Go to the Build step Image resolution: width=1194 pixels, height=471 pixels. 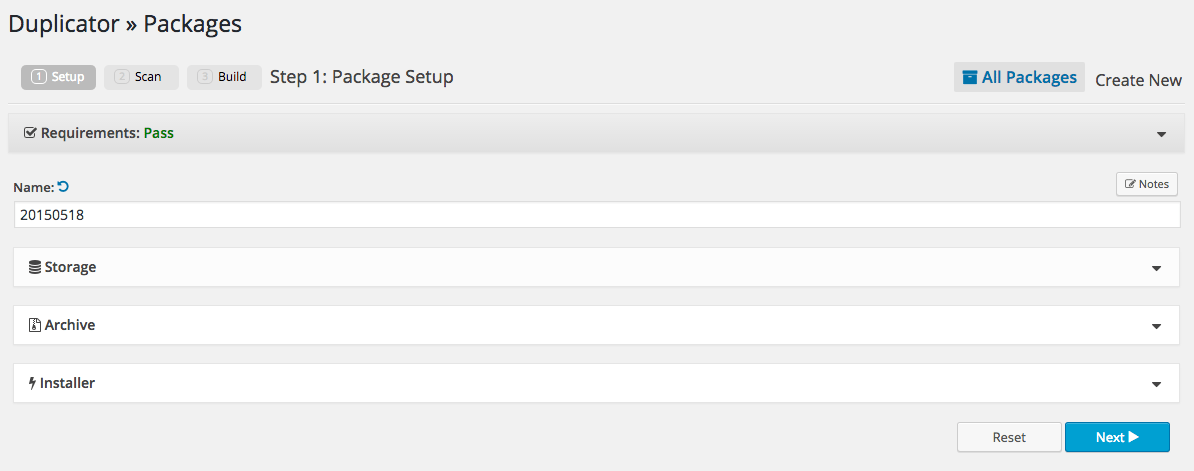coord(224,77)
